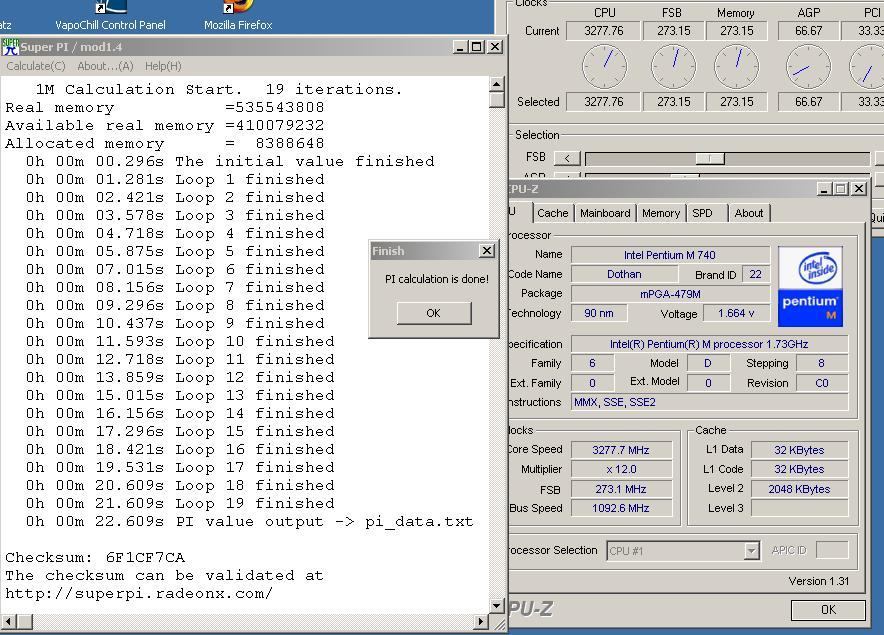This screenshot has width=884, height=635.
Task: Click the Brand ID value 22
Action: pos(755,275)
